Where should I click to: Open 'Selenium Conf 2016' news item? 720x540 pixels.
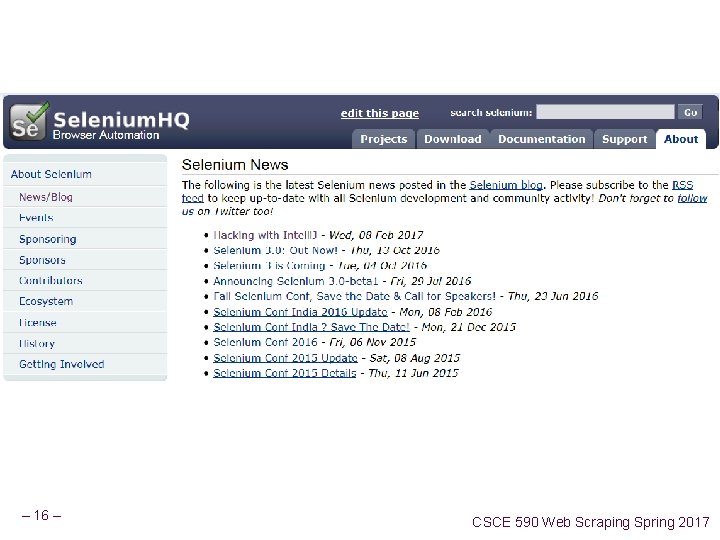click(x=265, y=342)
